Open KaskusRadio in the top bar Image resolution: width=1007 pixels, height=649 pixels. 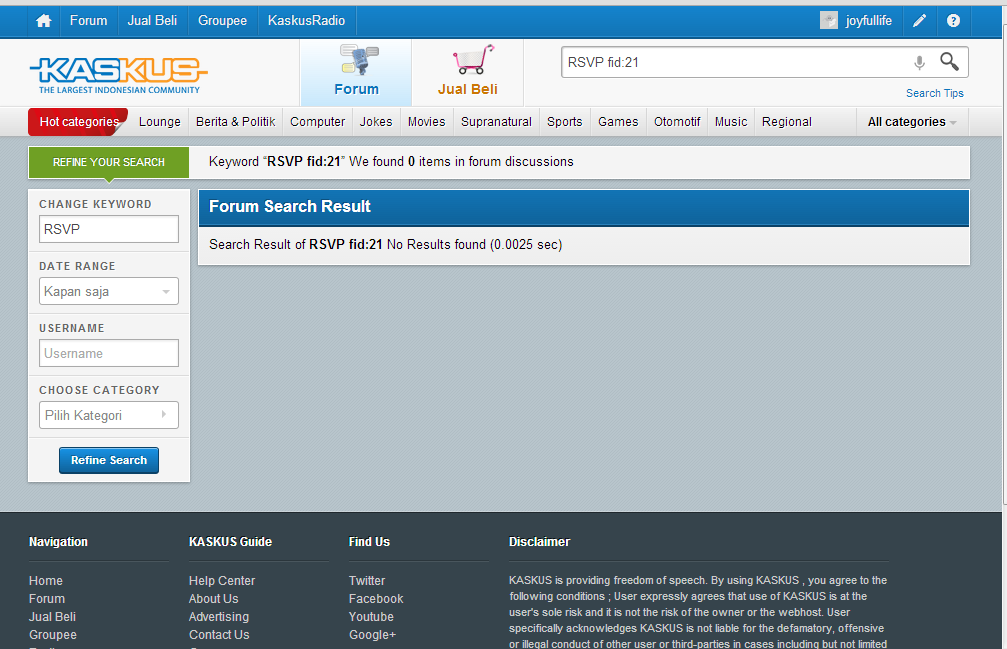click(306, 21)
